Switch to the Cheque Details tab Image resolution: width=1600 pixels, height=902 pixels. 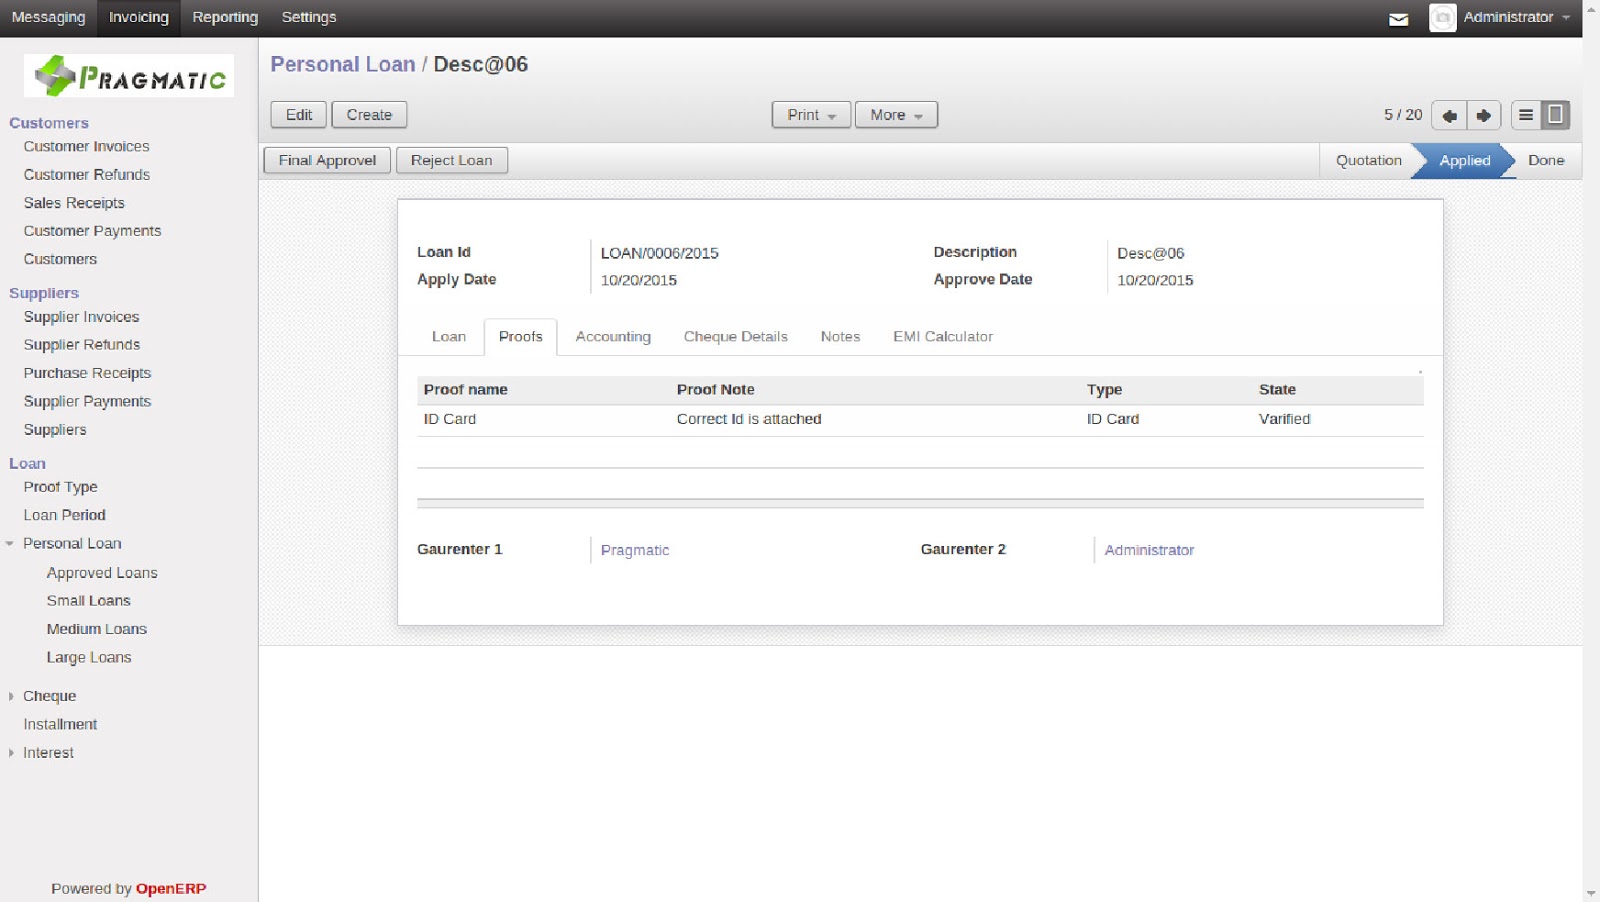pyautogui.click(x=736, y=337)
